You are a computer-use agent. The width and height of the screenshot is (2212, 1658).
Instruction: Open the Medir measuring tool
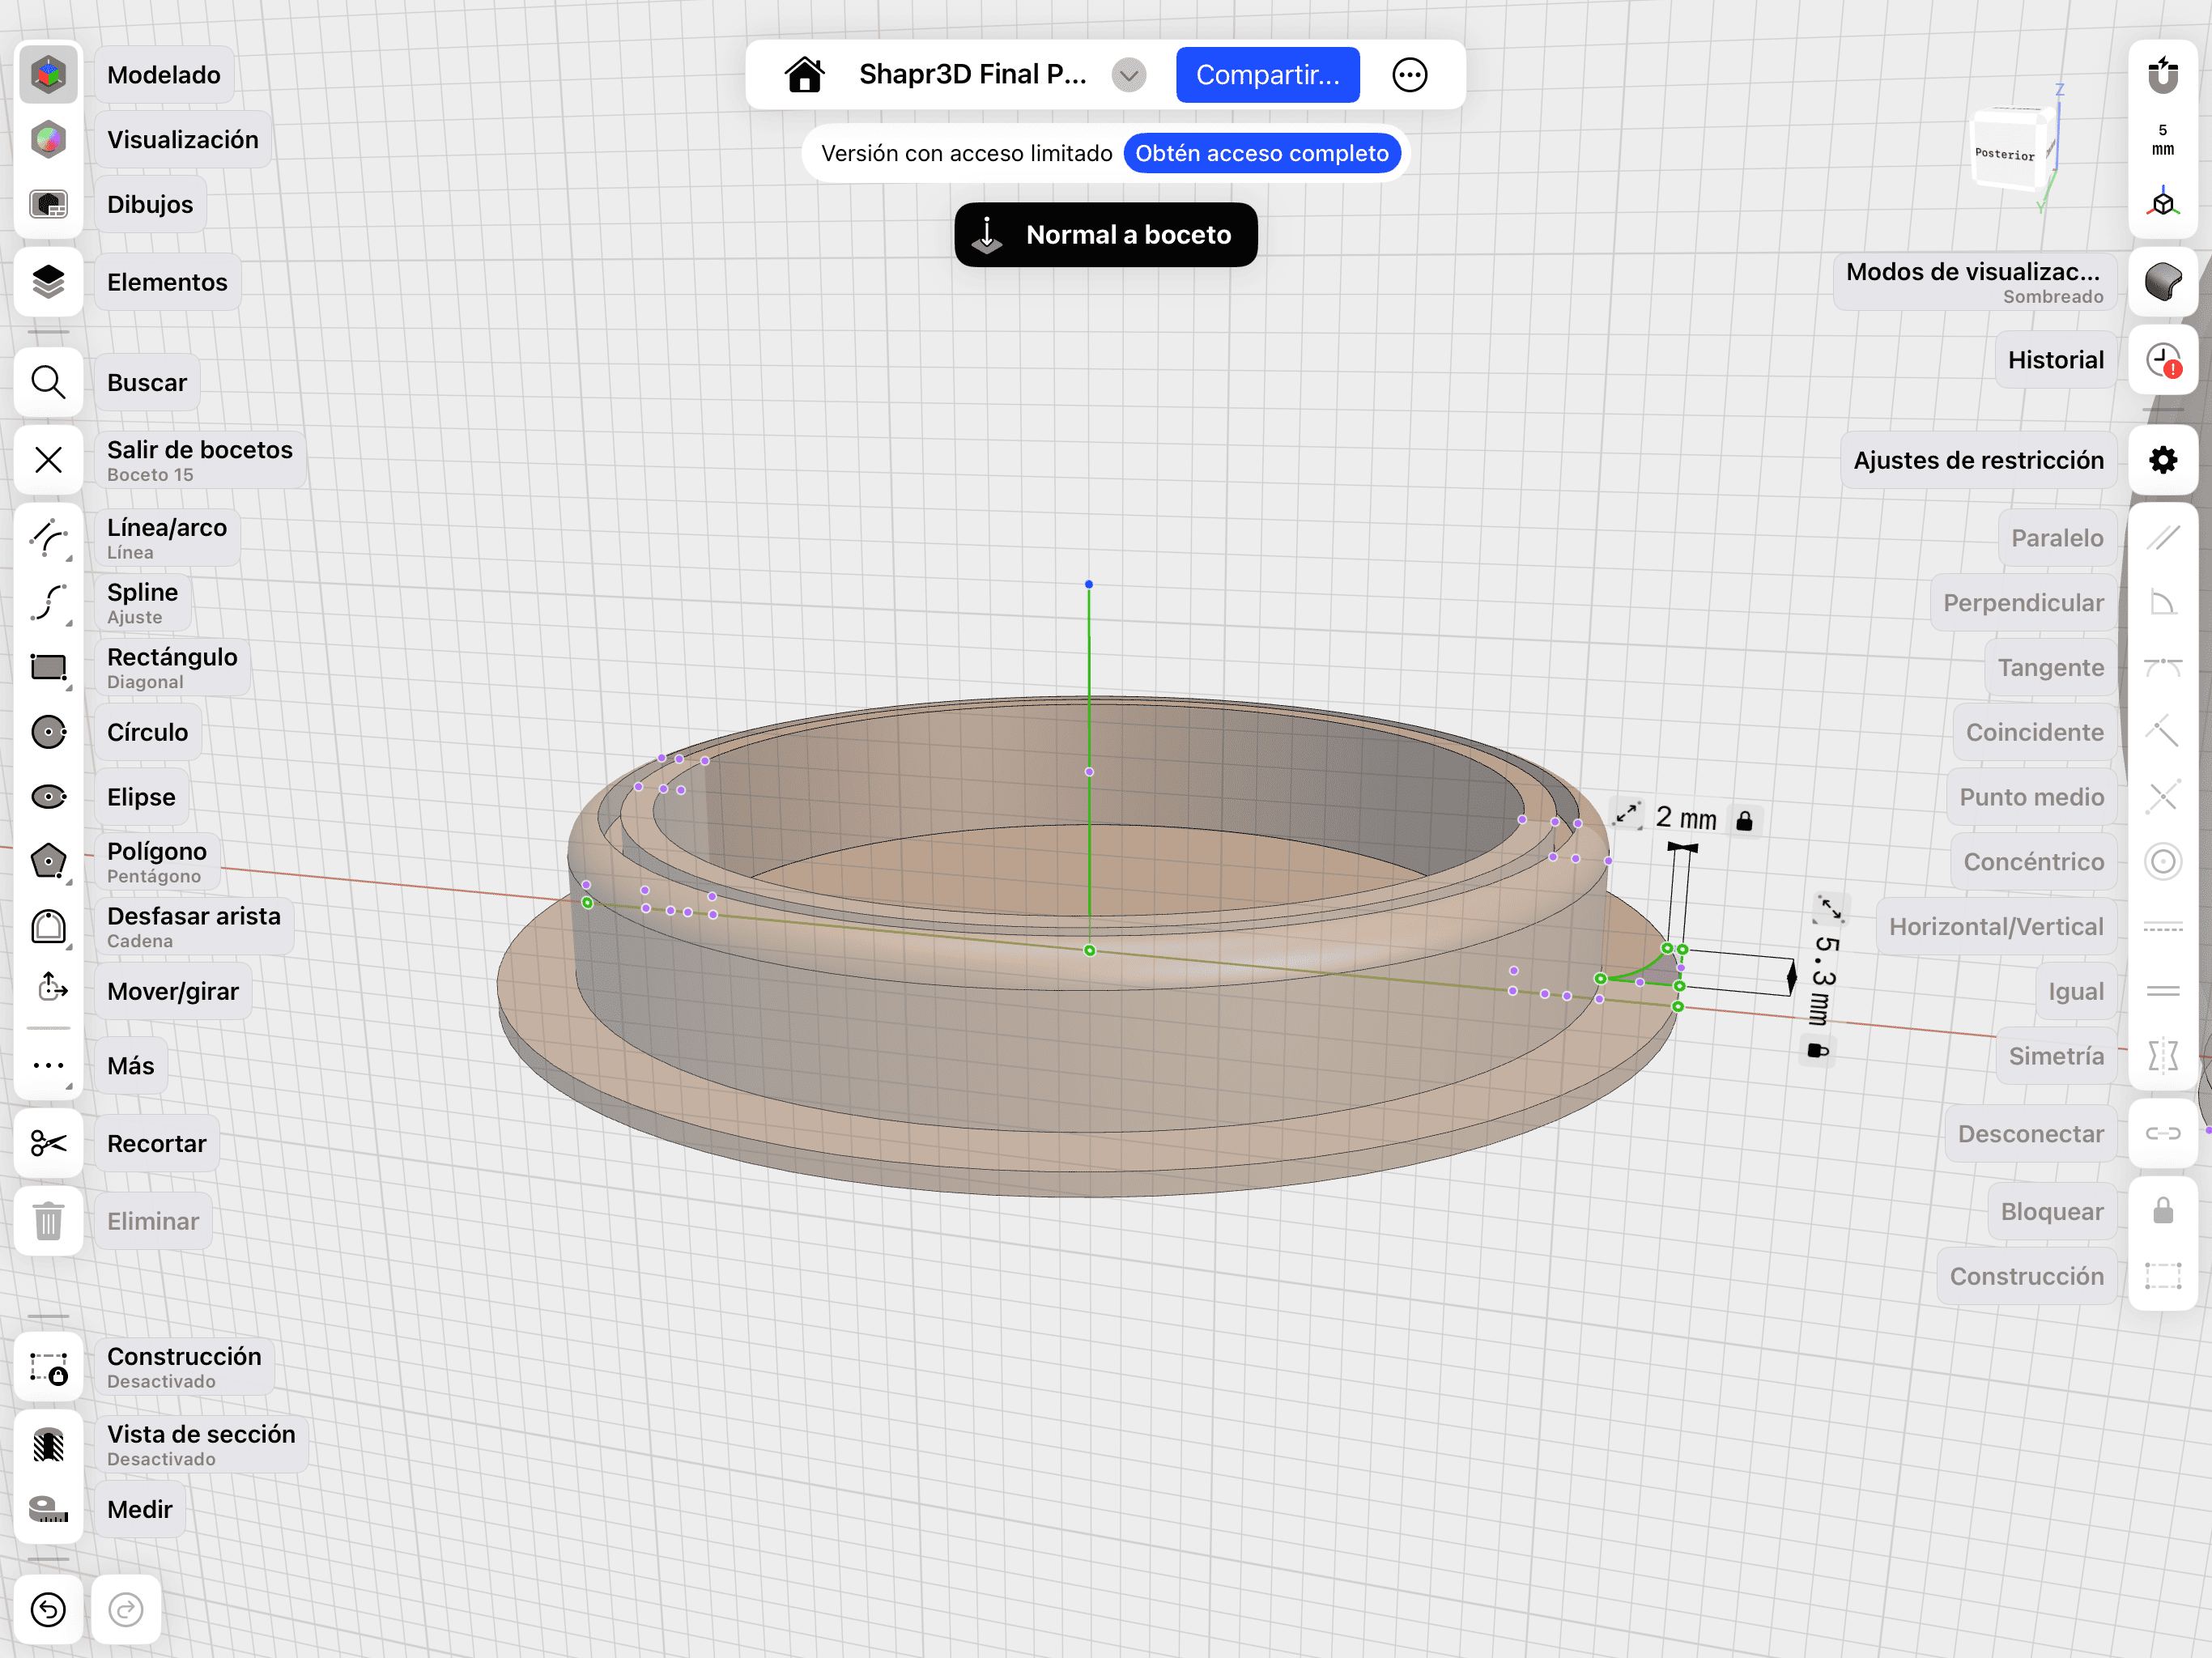[48, 1509]
